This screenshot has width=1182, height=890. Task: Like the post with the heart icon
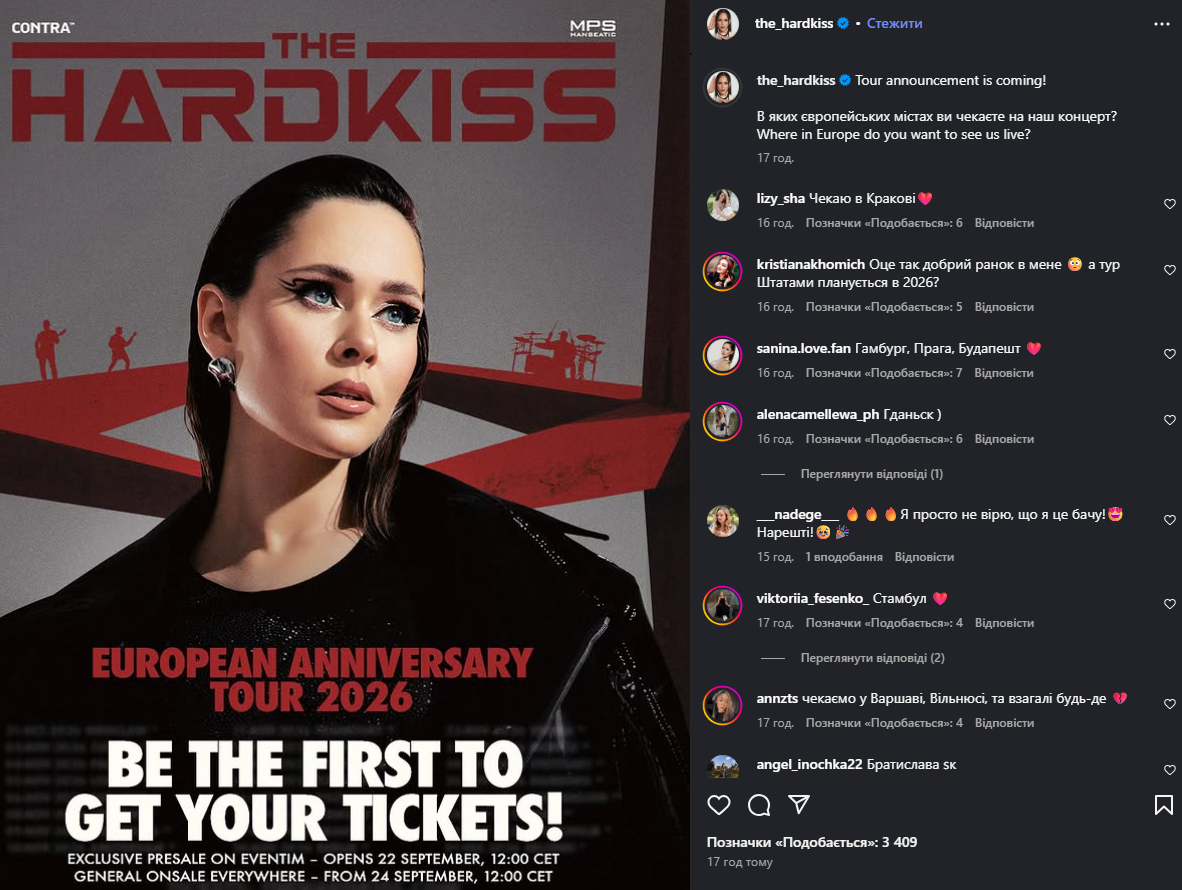[x=719, y=805]
